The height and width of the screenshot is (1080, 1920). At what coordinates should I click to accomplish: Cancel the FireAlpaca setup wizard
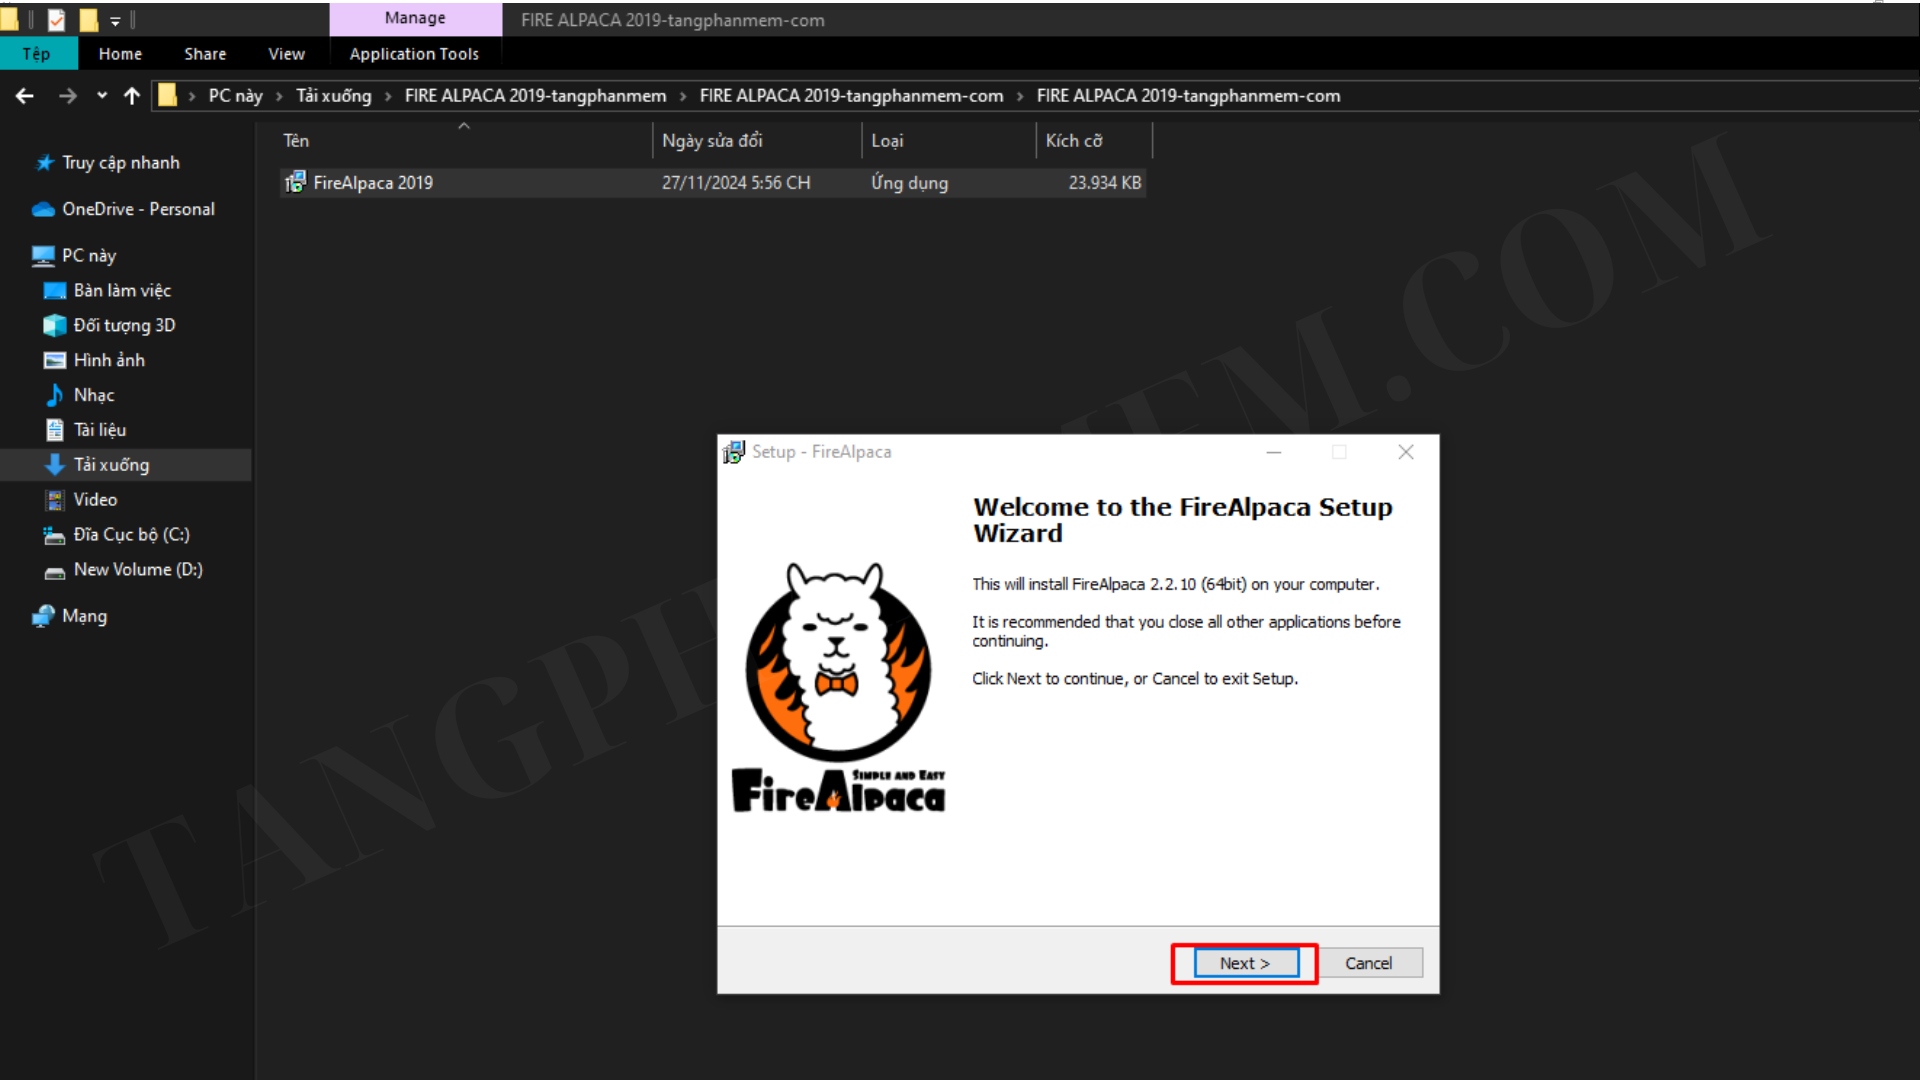(x=1367, y=963)
